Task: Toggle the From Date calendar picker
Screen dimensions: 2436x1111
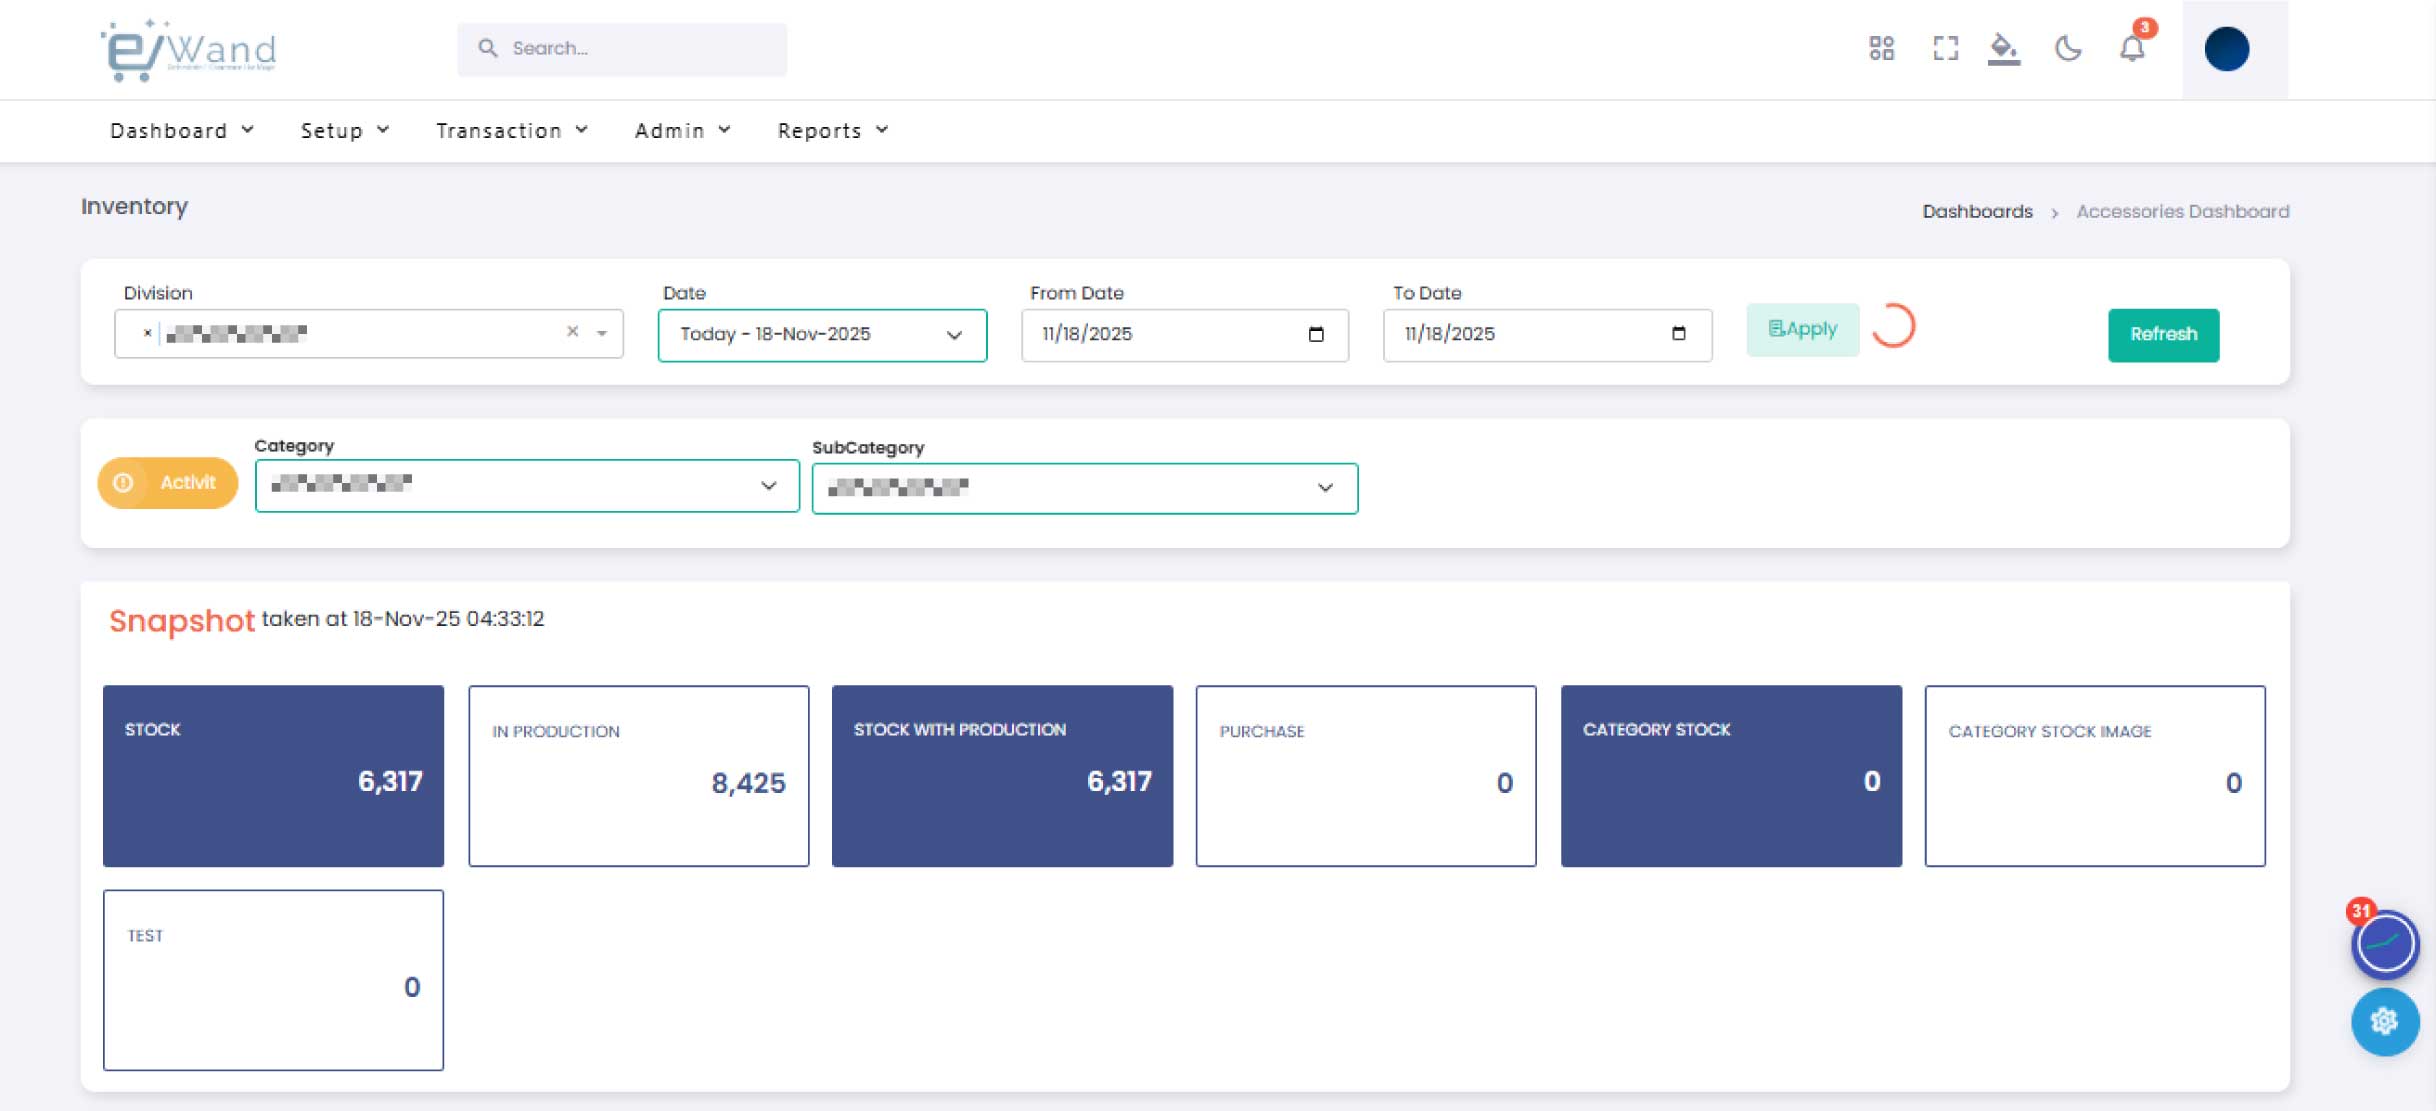Action: point(1317,334)
